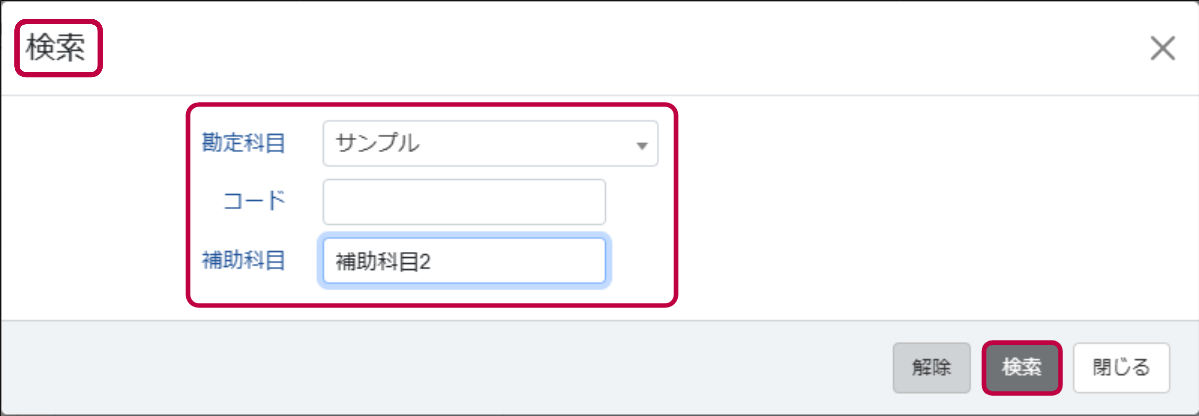
Task: Click the コード field label
Action: pyautogui.click(x=255, y=201)
